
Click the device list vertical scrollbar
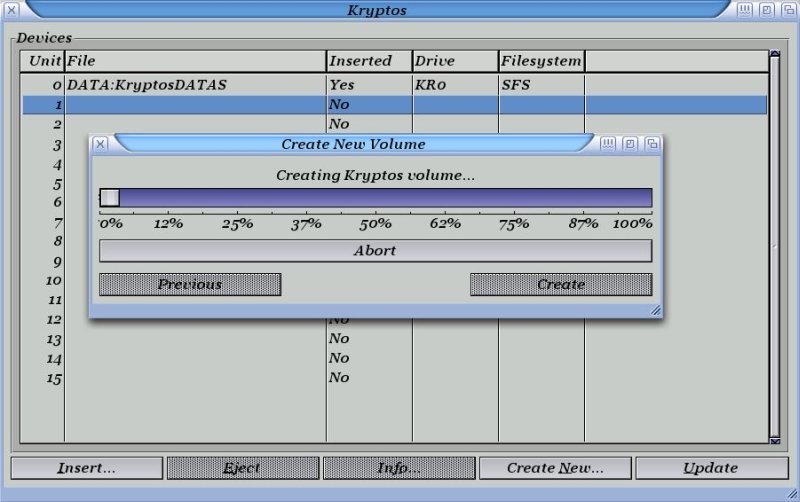774,245
